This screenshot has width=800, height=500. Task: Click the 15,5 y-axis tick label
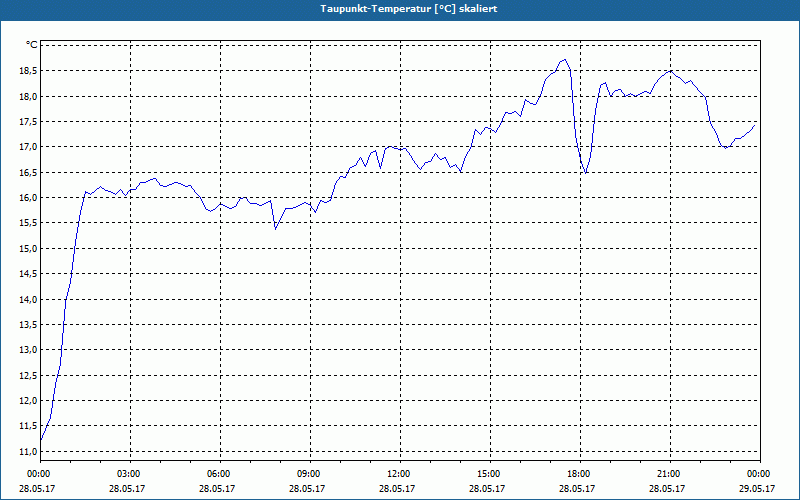29,223
